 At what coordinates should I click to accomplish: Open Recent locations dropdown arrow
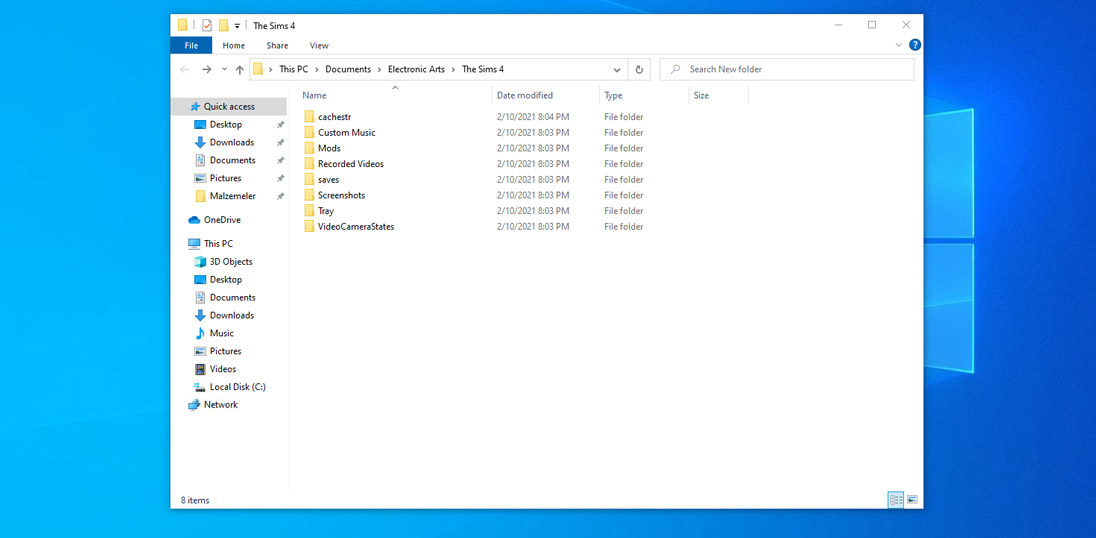pyautogui.click(x=224, y=69)
